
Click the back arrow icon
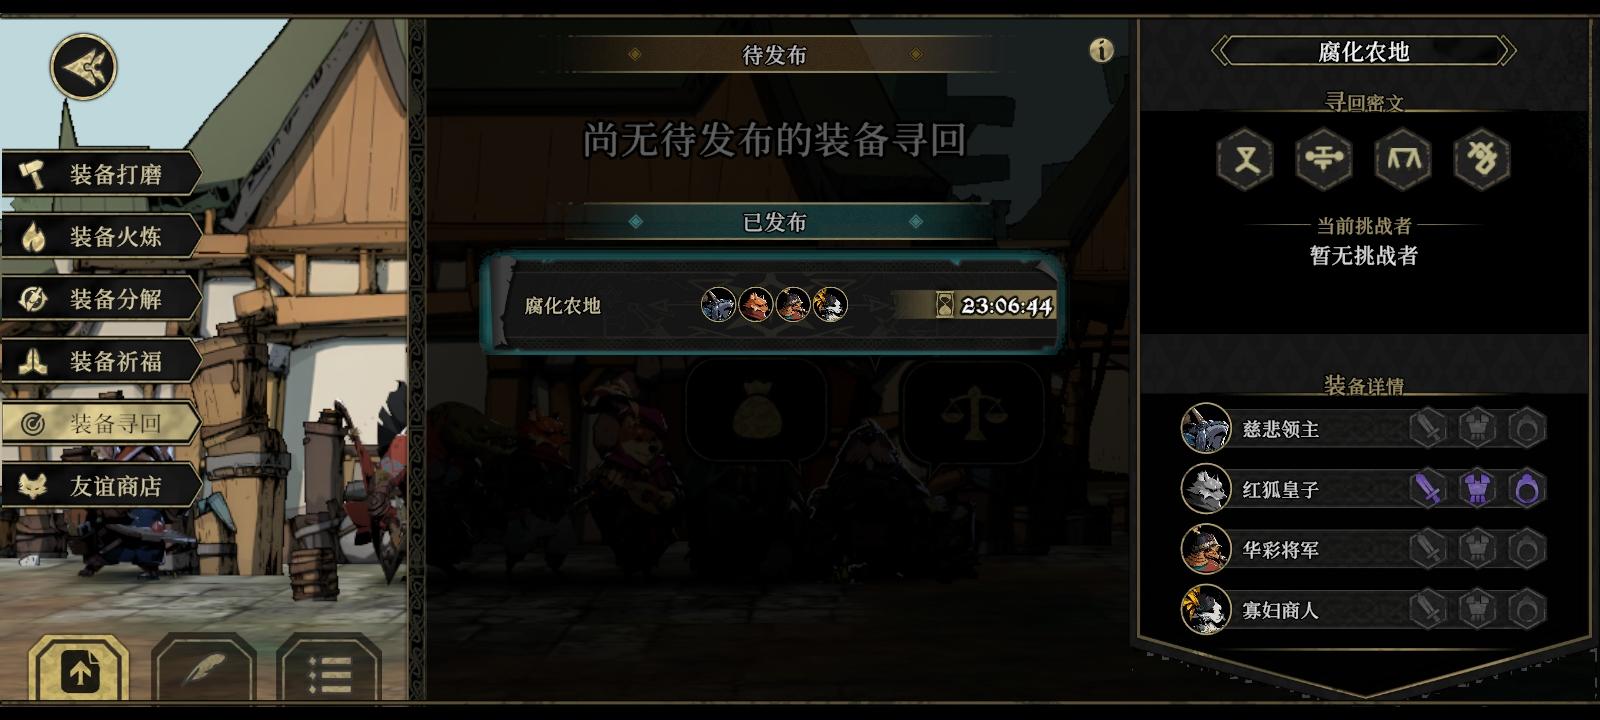pos(84,67)
